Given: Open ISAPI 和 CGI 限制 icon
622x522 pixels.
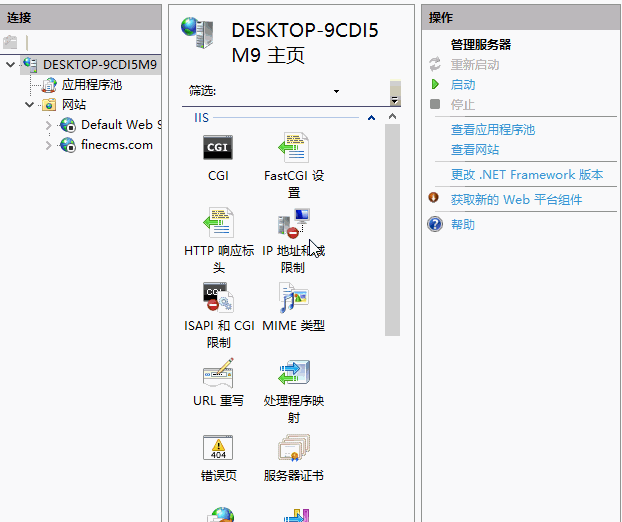Looking at the screenshot, I should click(x=218, y=298).
